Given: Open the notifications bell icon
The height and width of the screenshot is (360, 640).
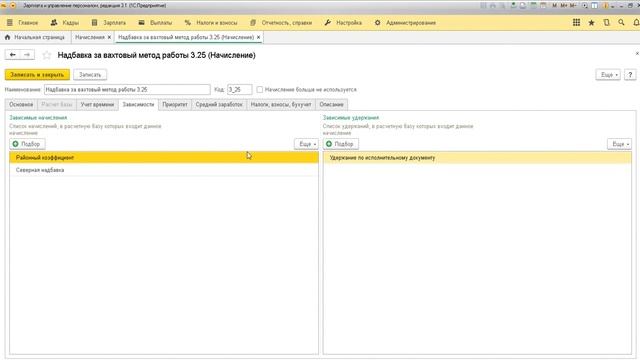Looking at the screenshot, I should pyautogui.click(x=636, y=23).
